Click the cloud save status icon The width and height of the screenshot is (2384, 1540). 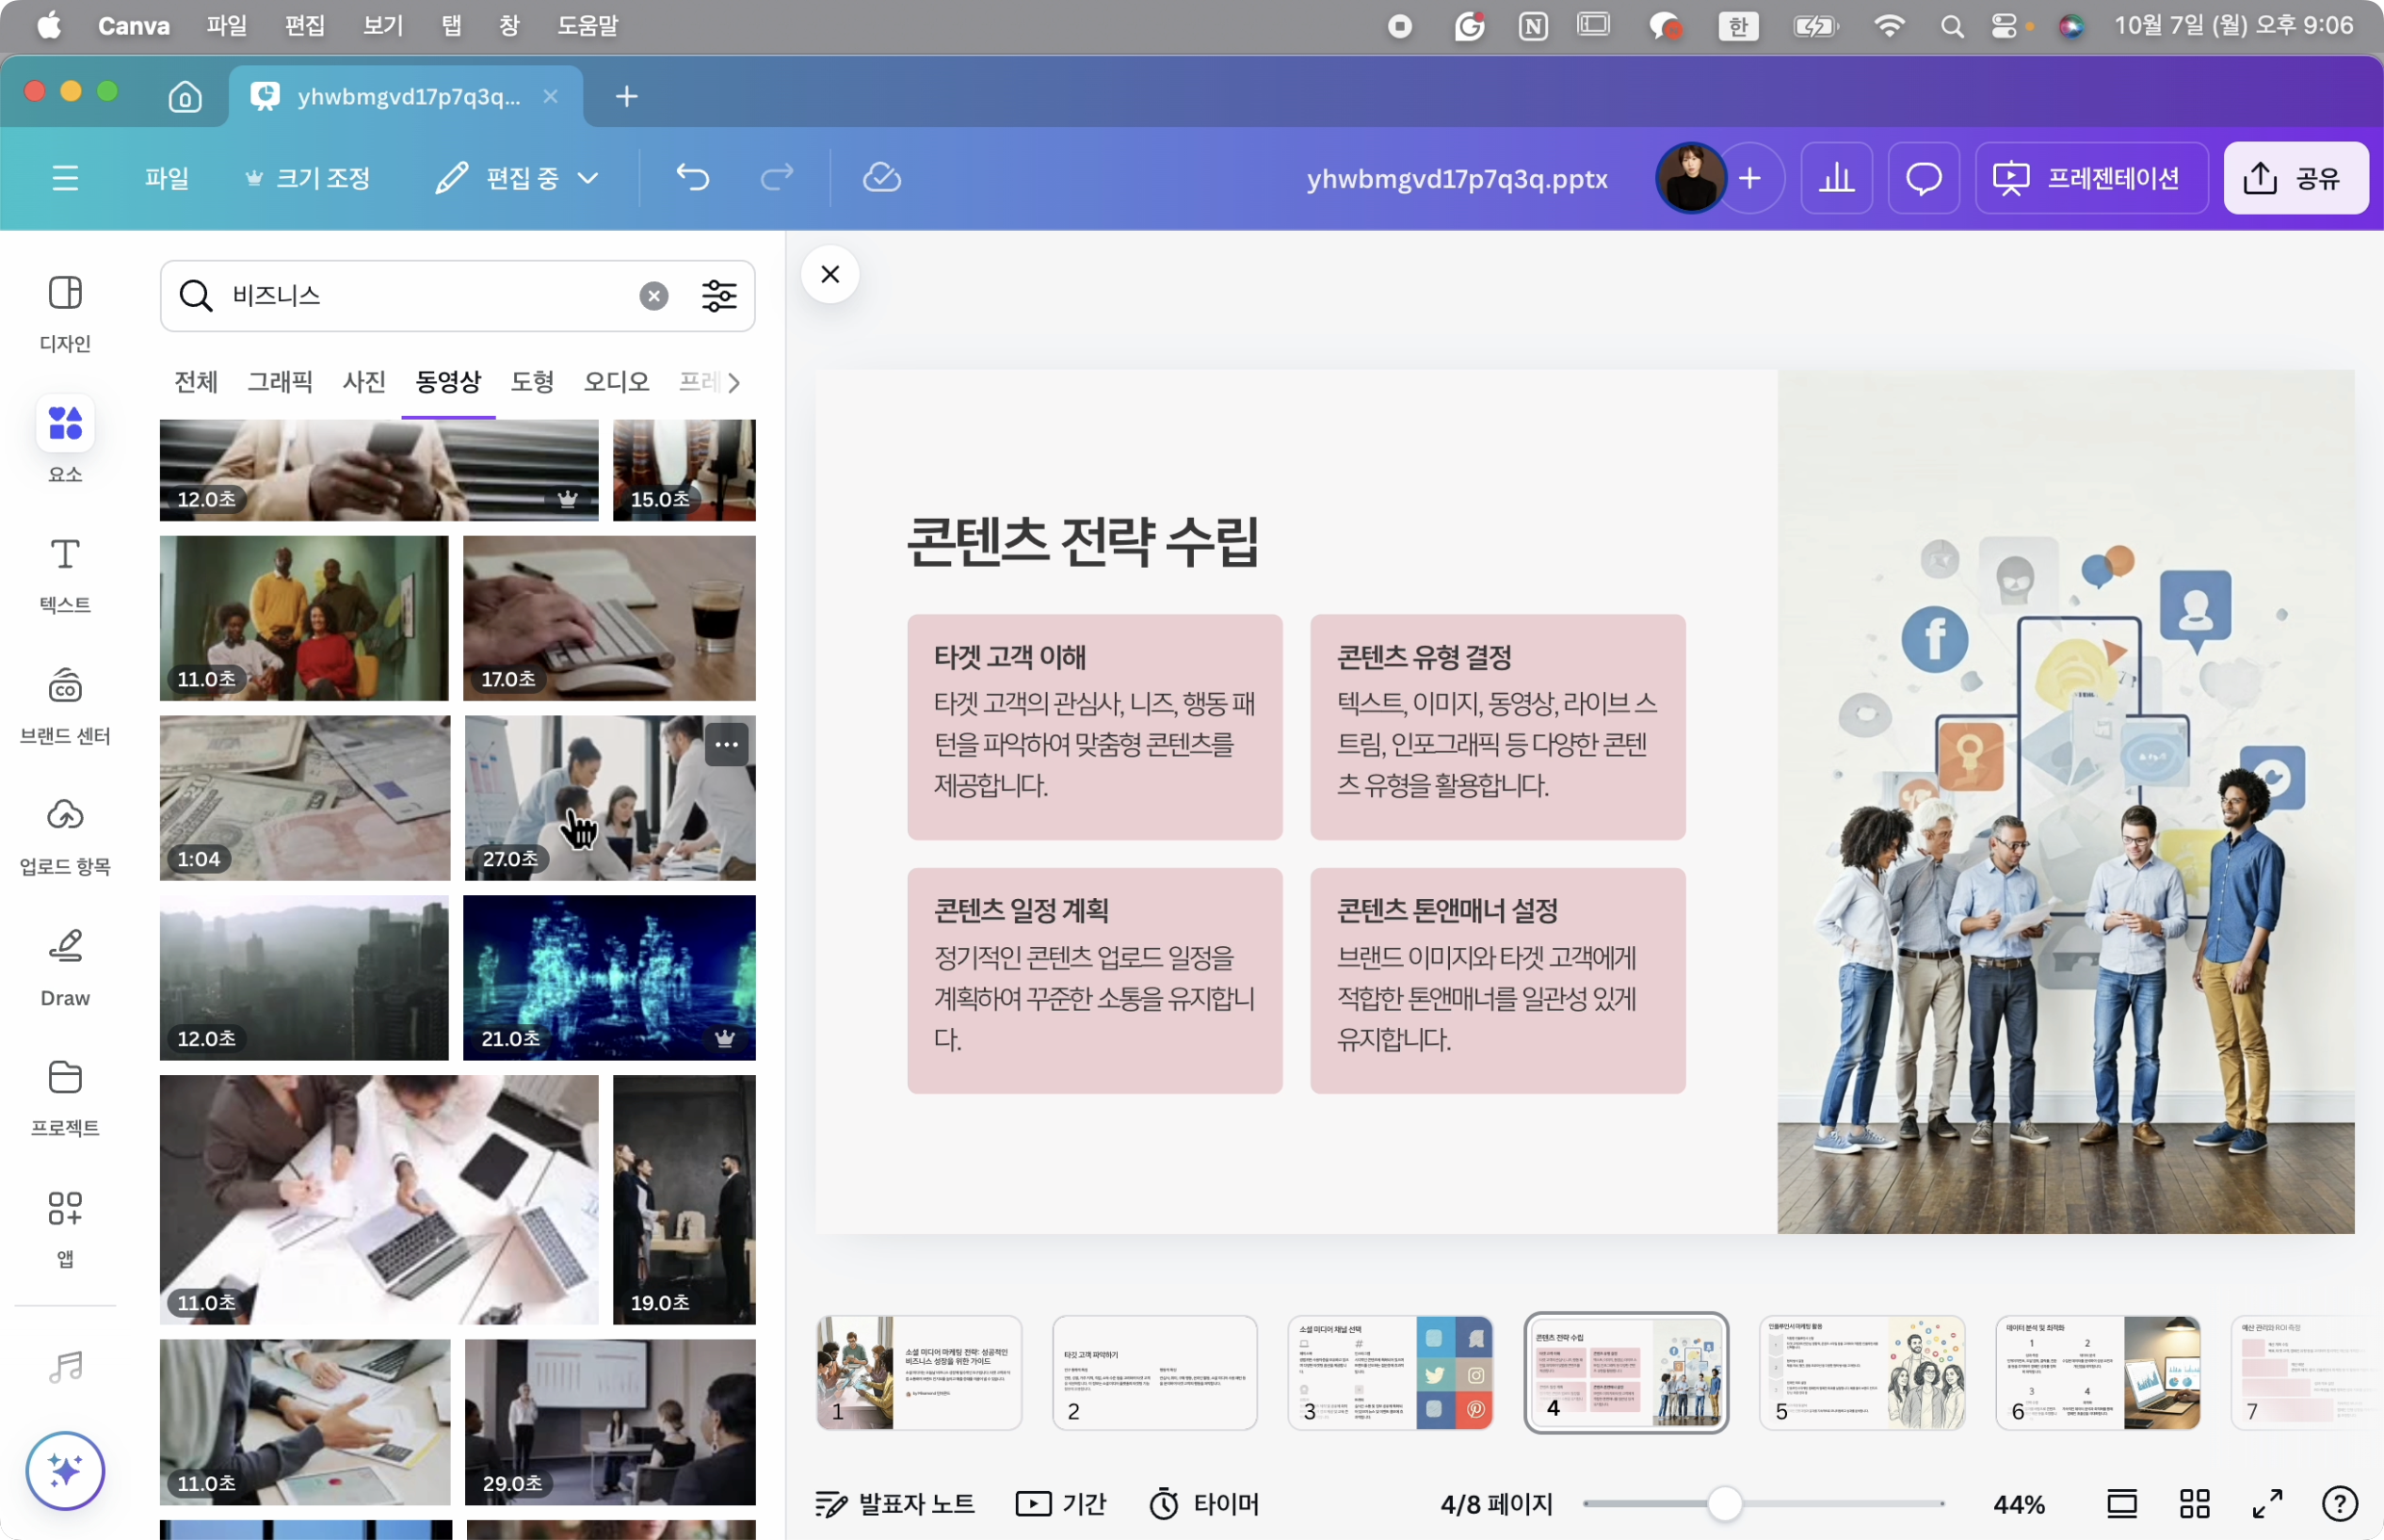(881, 178)
